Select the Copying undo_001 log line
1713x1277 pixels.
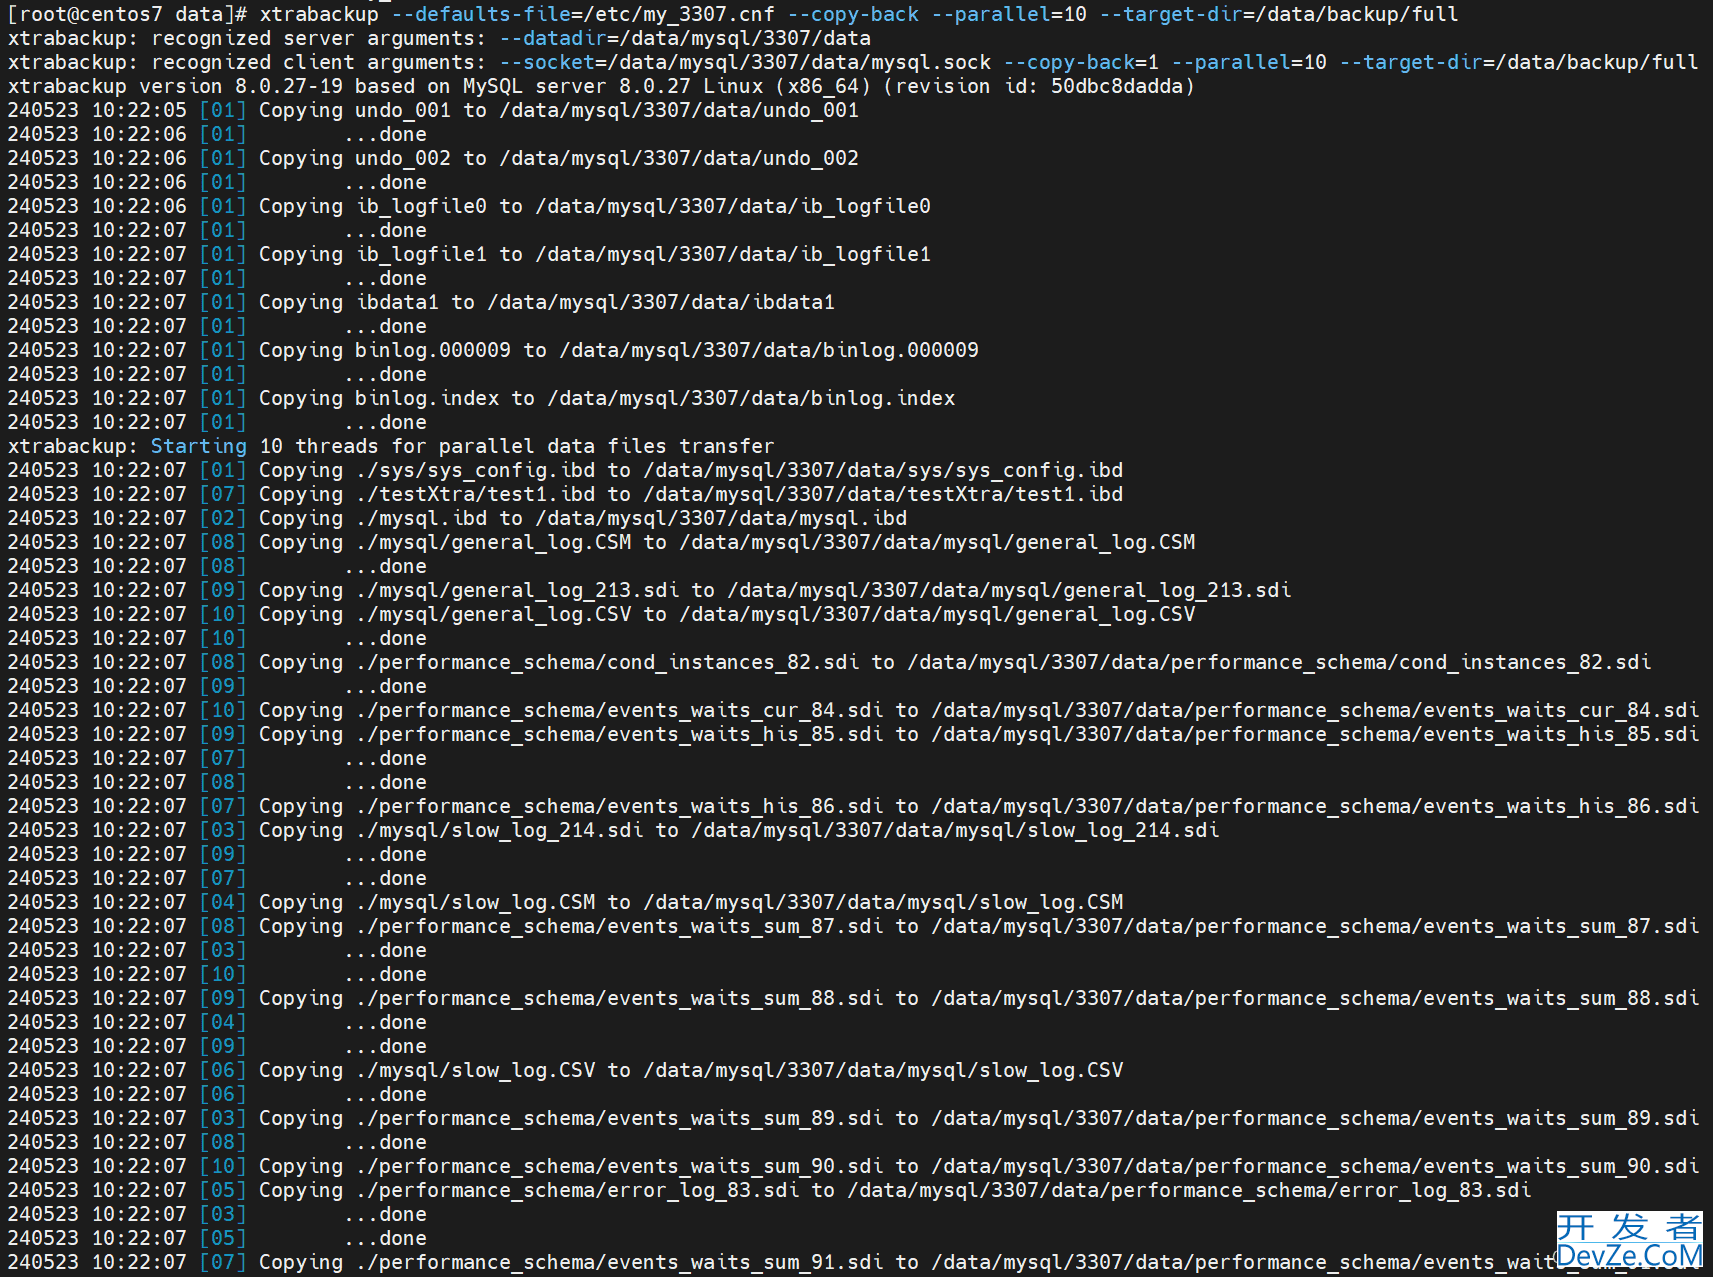tap(433, 110)
